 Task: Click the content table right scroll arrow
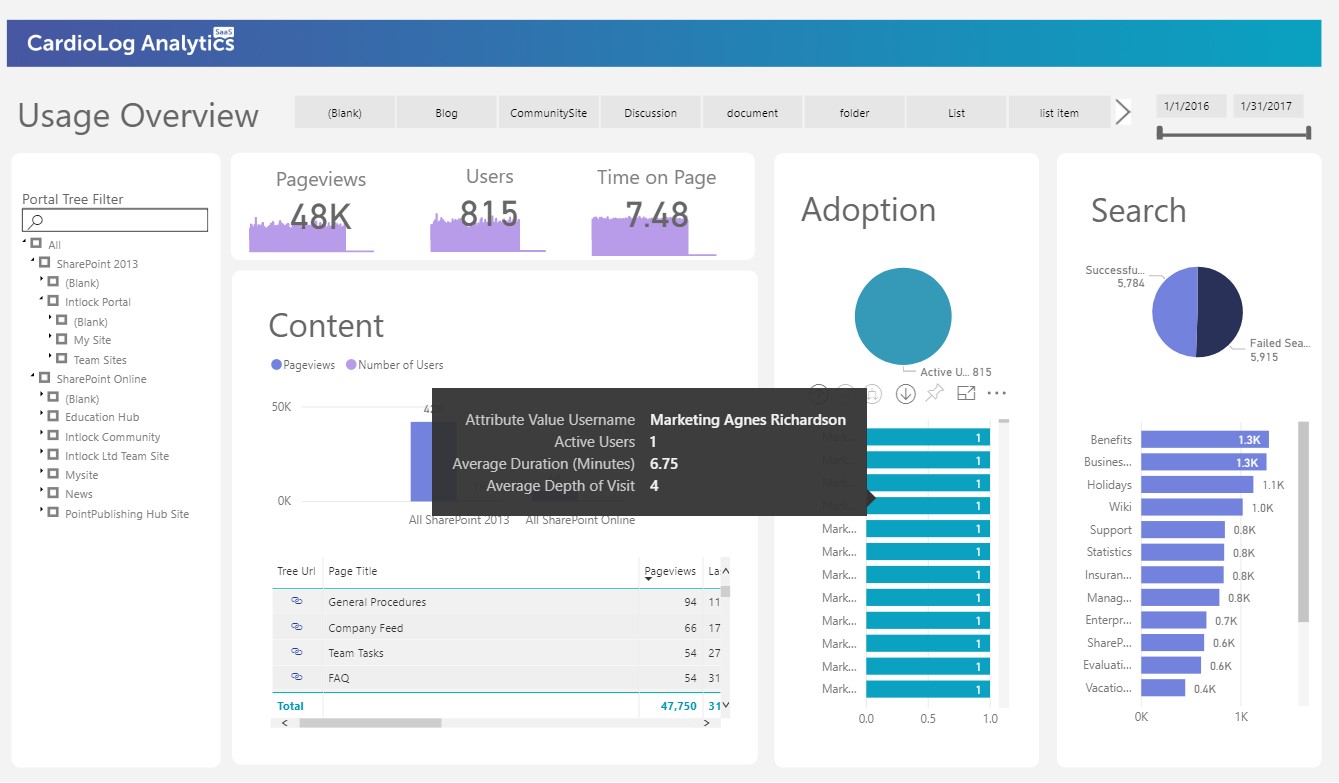[x=708, y=722]
